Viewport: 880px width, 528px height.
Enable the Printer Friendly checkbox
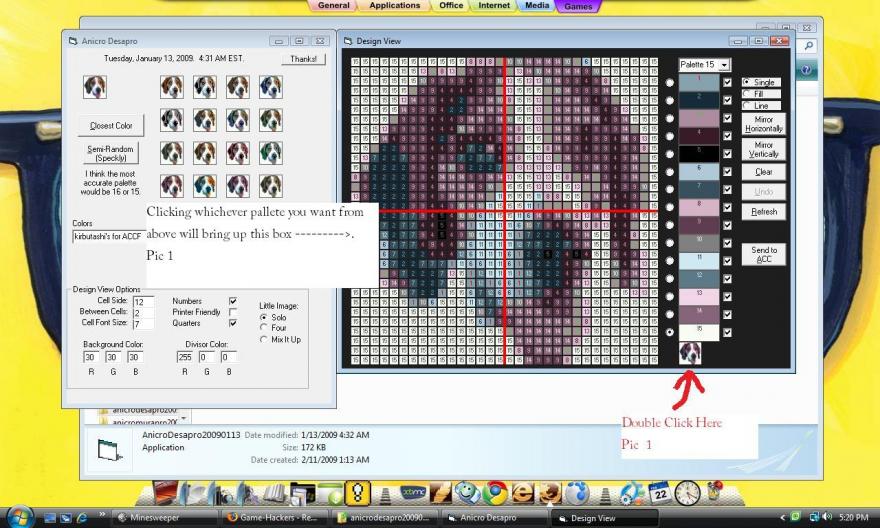(x=233, y=312)
